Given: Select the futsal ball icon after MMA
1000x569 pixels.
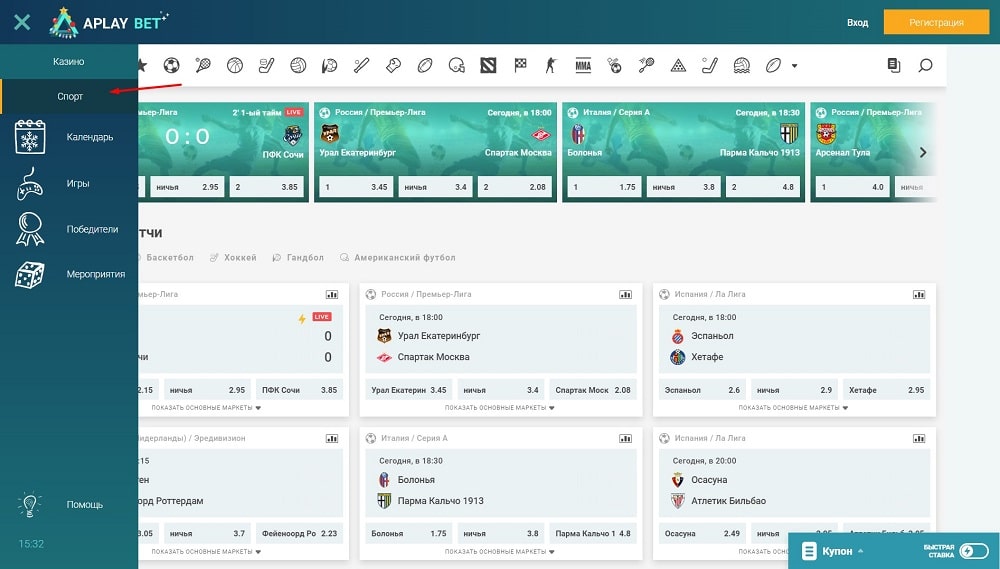Looking at the screenshot, I should [614, 65].
